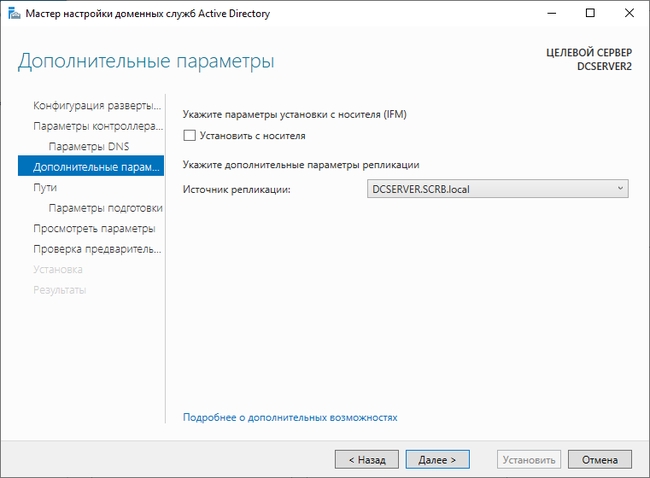This screenshot has height=478, width=650.
Task: Open 'Просмотреть параметры' step
Action: 94,228
